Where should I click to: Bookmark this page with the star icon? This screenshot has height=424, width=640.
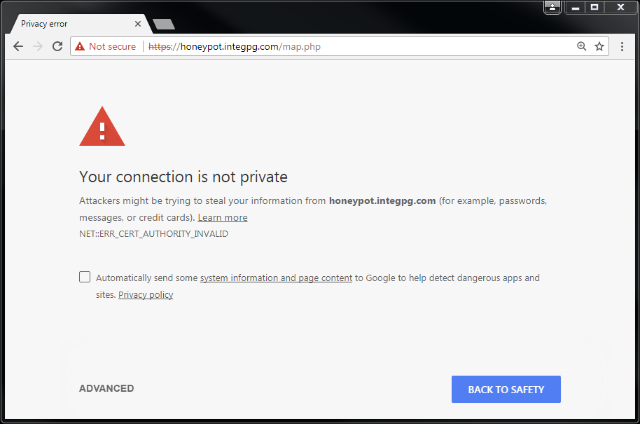[599, 47]
